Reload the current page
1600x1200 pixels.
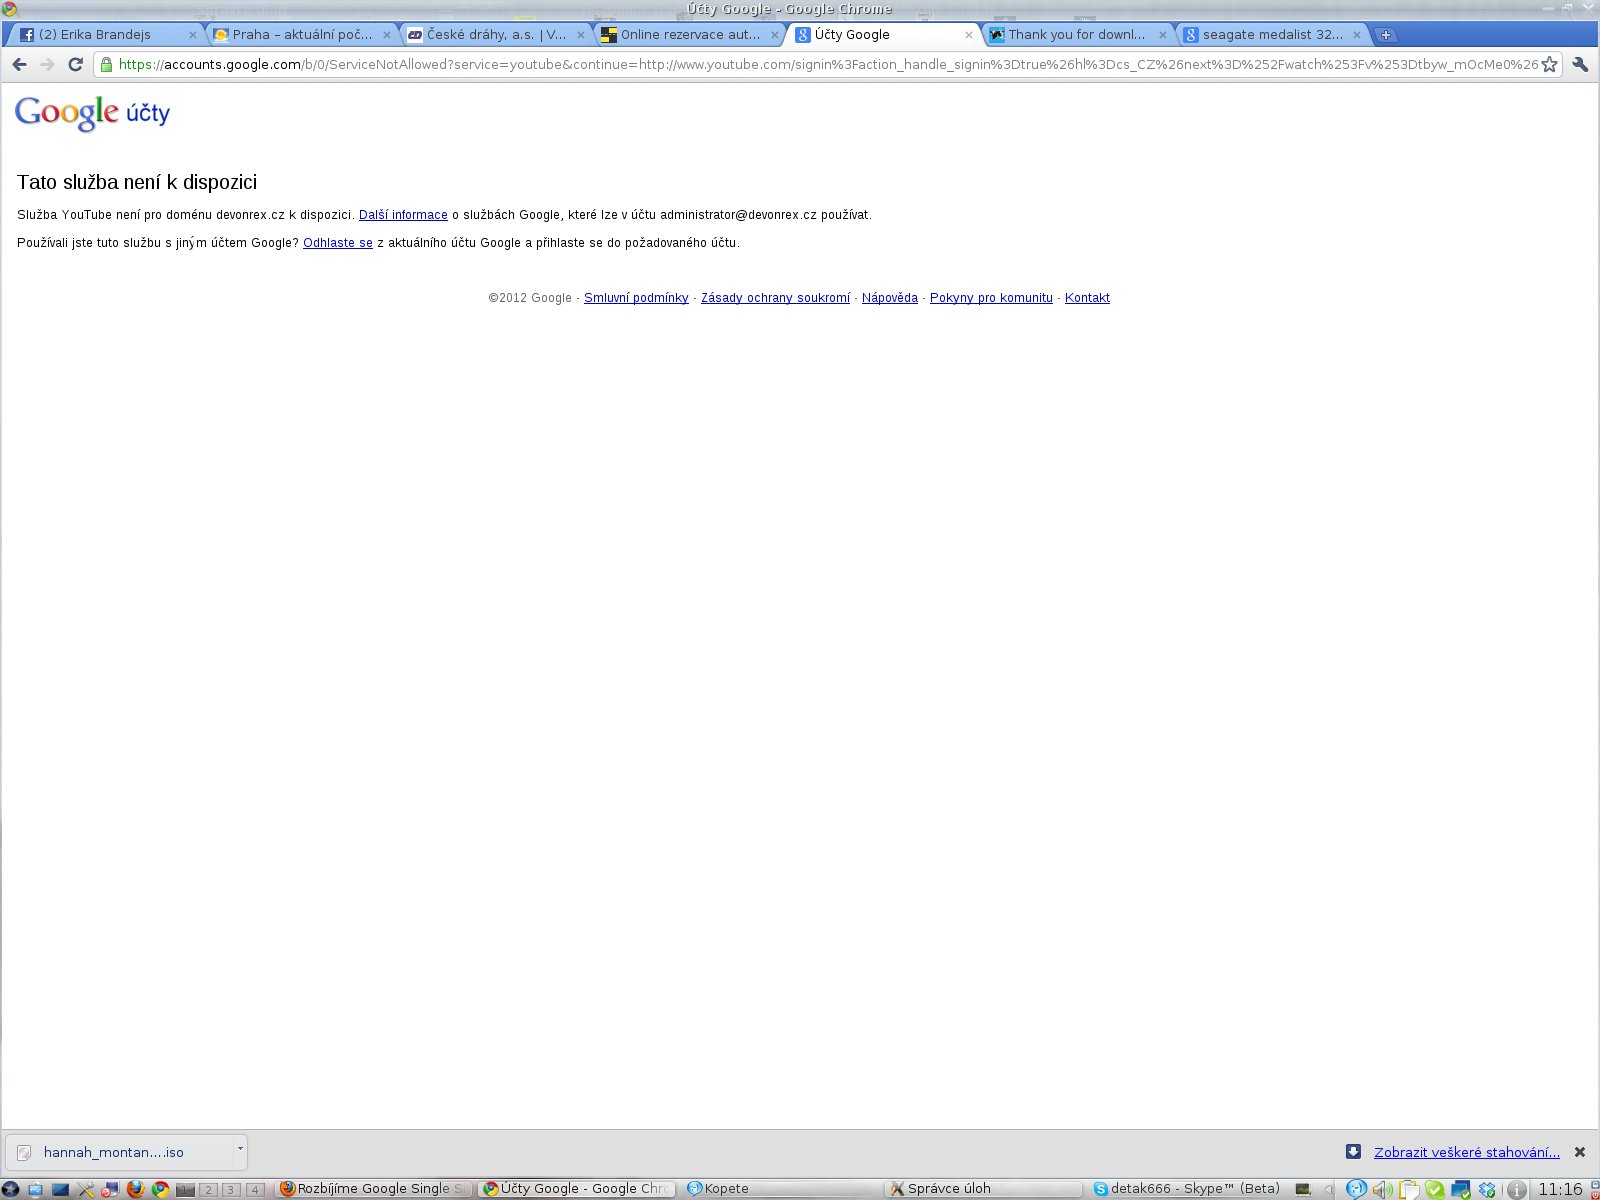[x=75, y=64]
